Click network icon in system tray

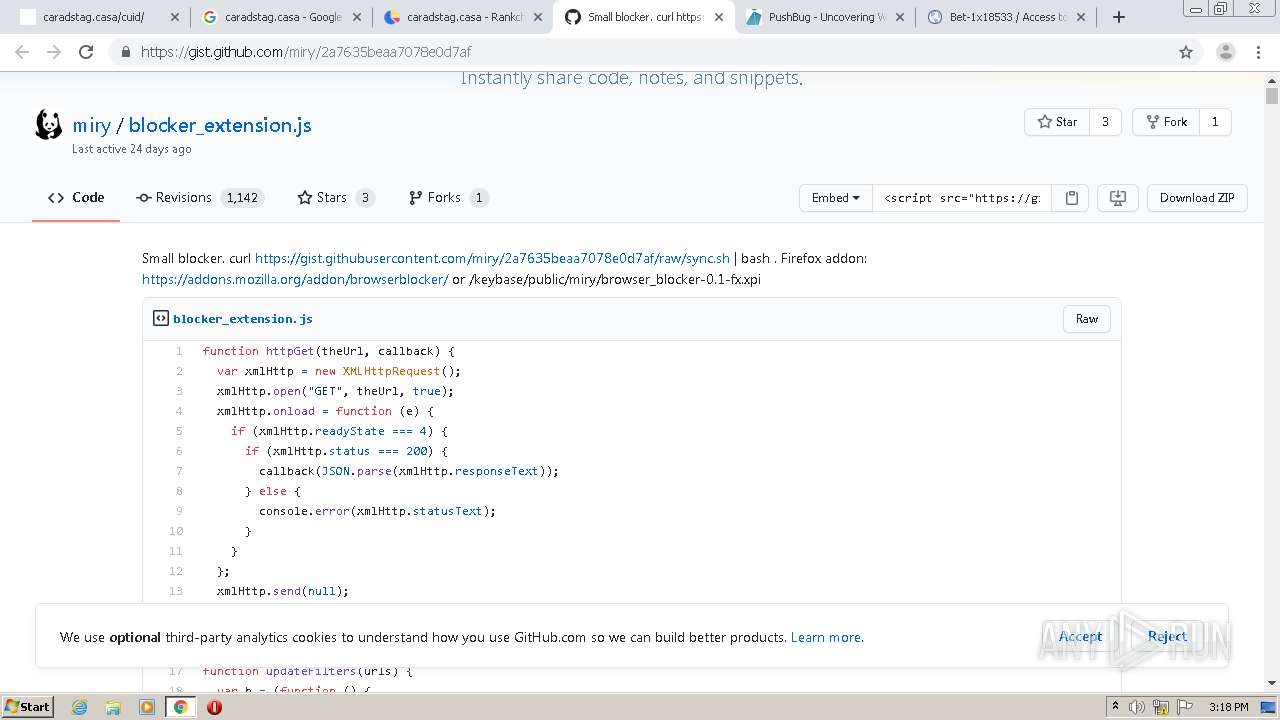(x=1161, y=707)
